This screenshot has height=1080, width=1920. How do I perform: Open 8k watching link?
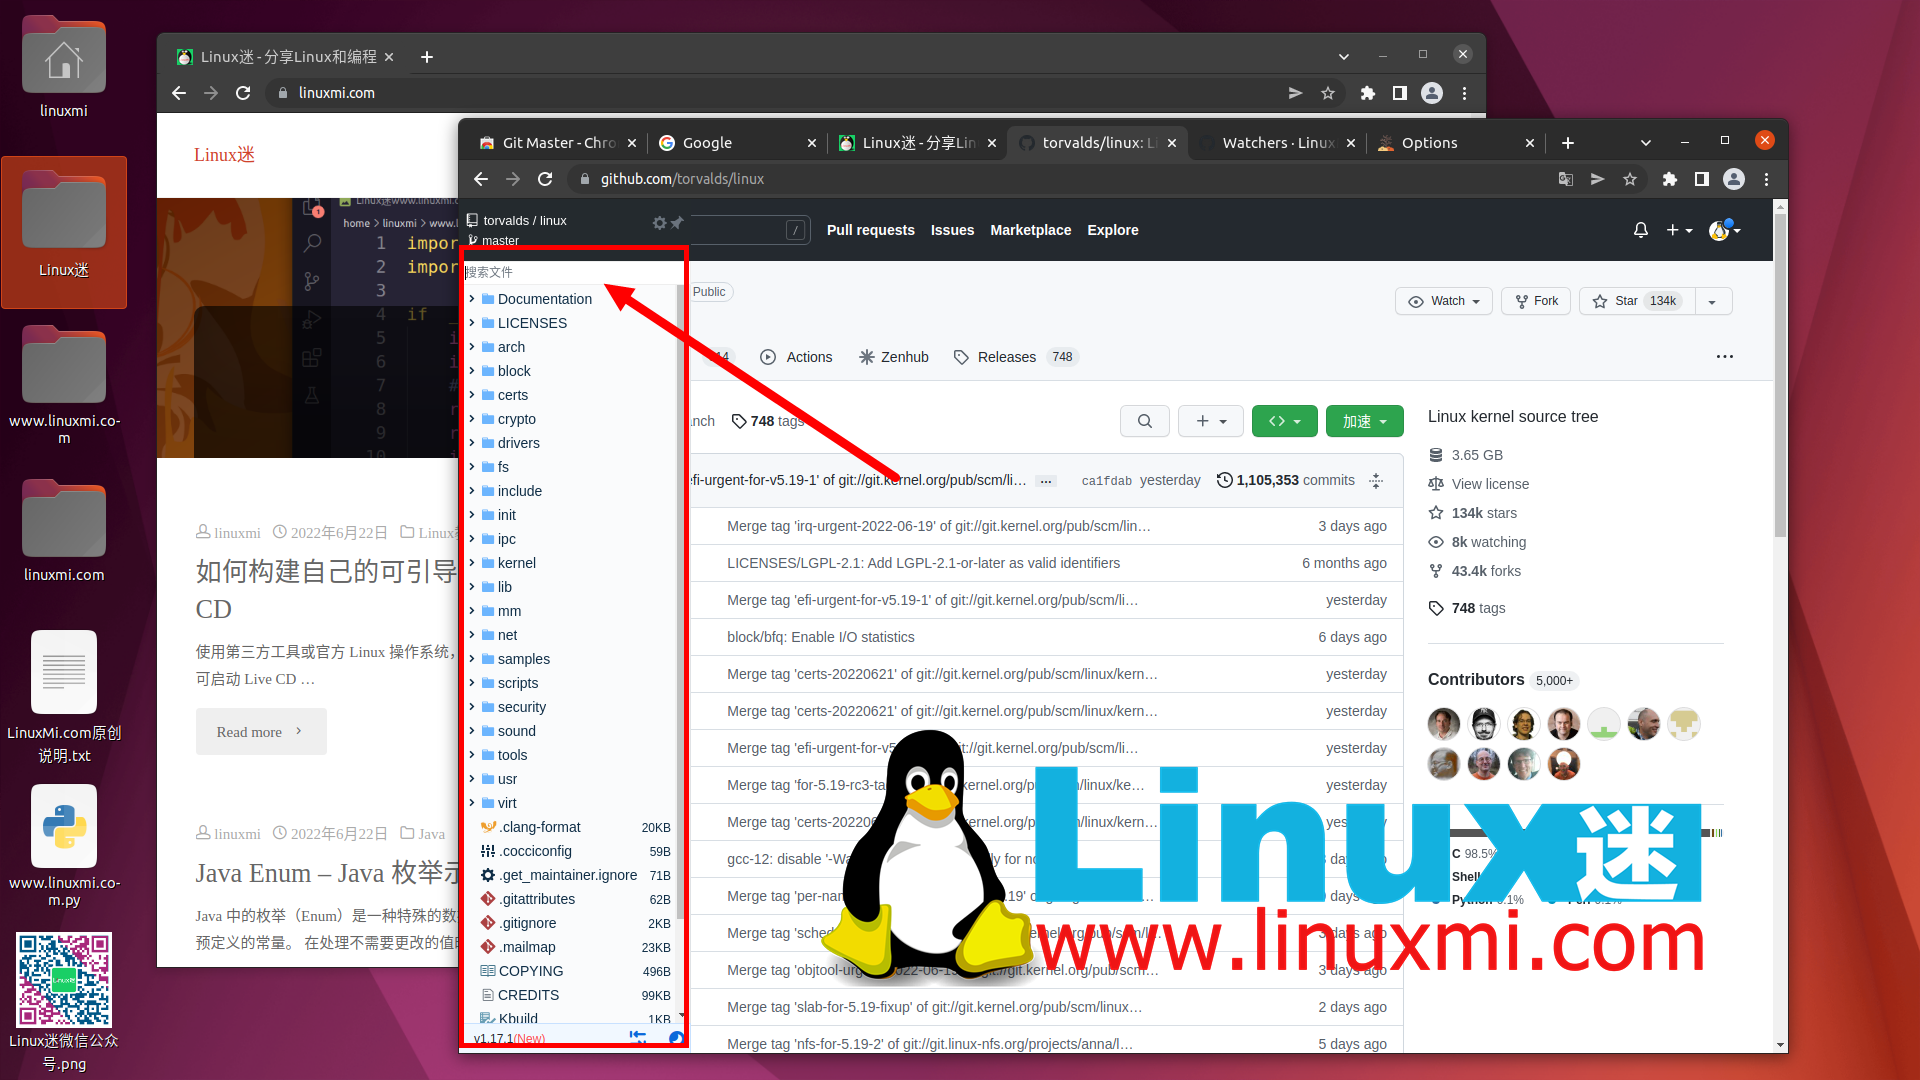pos(1477,542)
